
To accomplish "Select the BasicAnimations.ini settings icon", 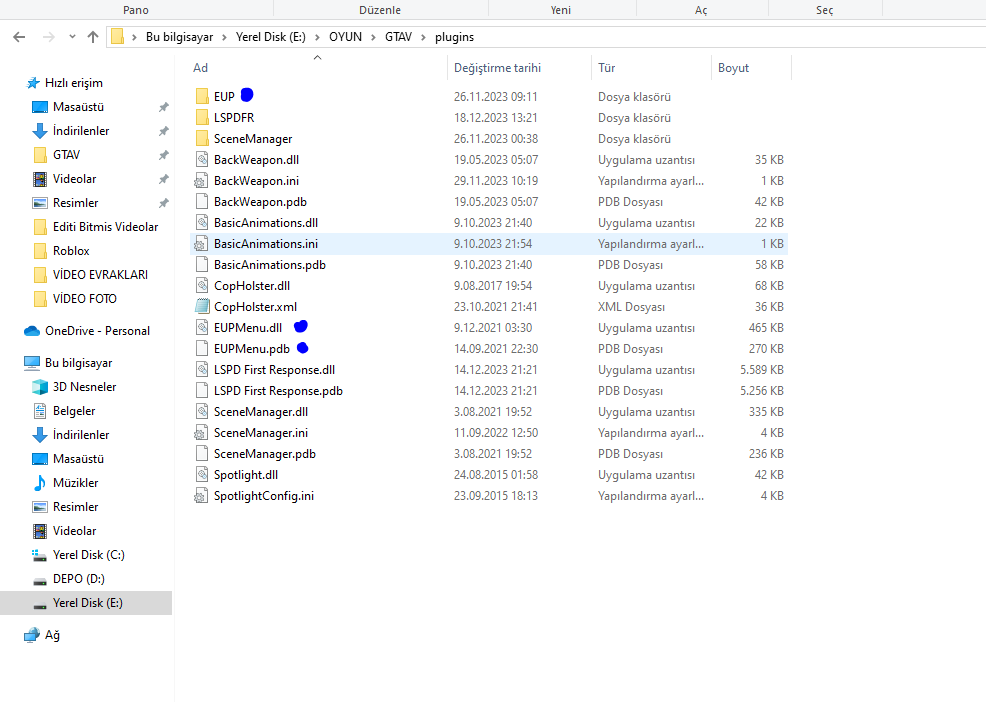I will (201, 243).
